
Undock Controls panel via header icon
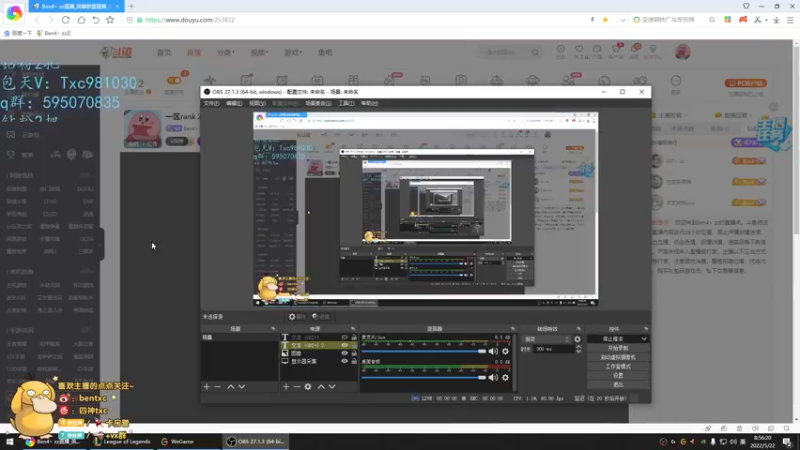[x=646, y=329]
